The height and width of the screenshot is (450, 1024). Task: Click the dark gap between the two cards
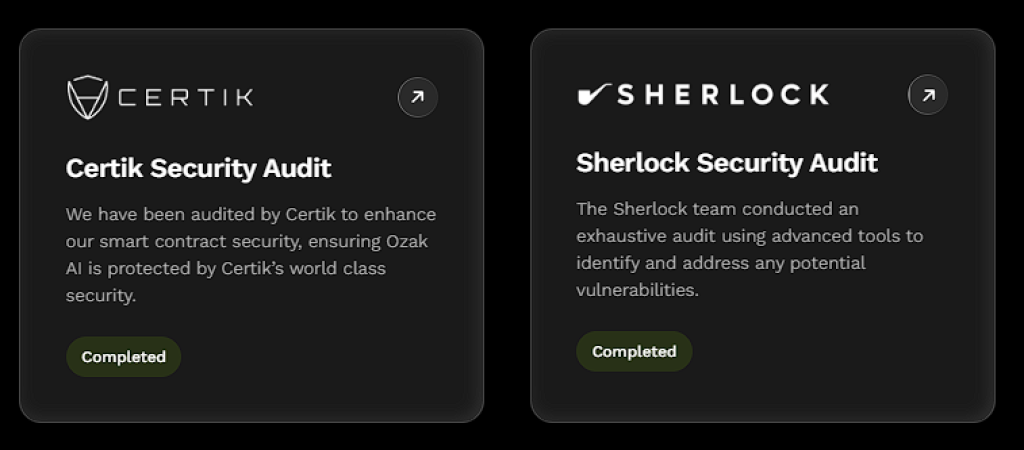507,225
